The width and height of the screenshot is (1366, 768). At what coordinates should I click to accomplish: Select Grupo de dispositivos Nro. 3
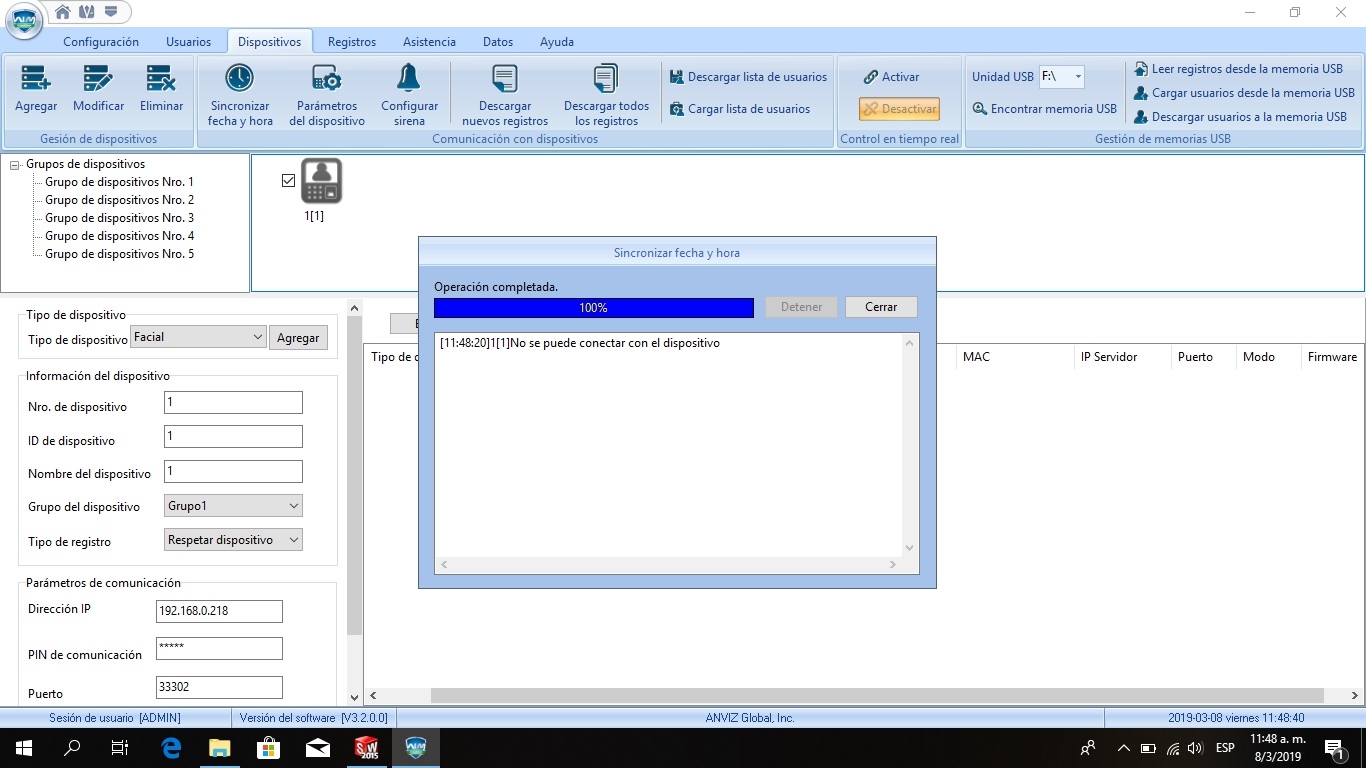pyautogui.click(x=119, y=218)
